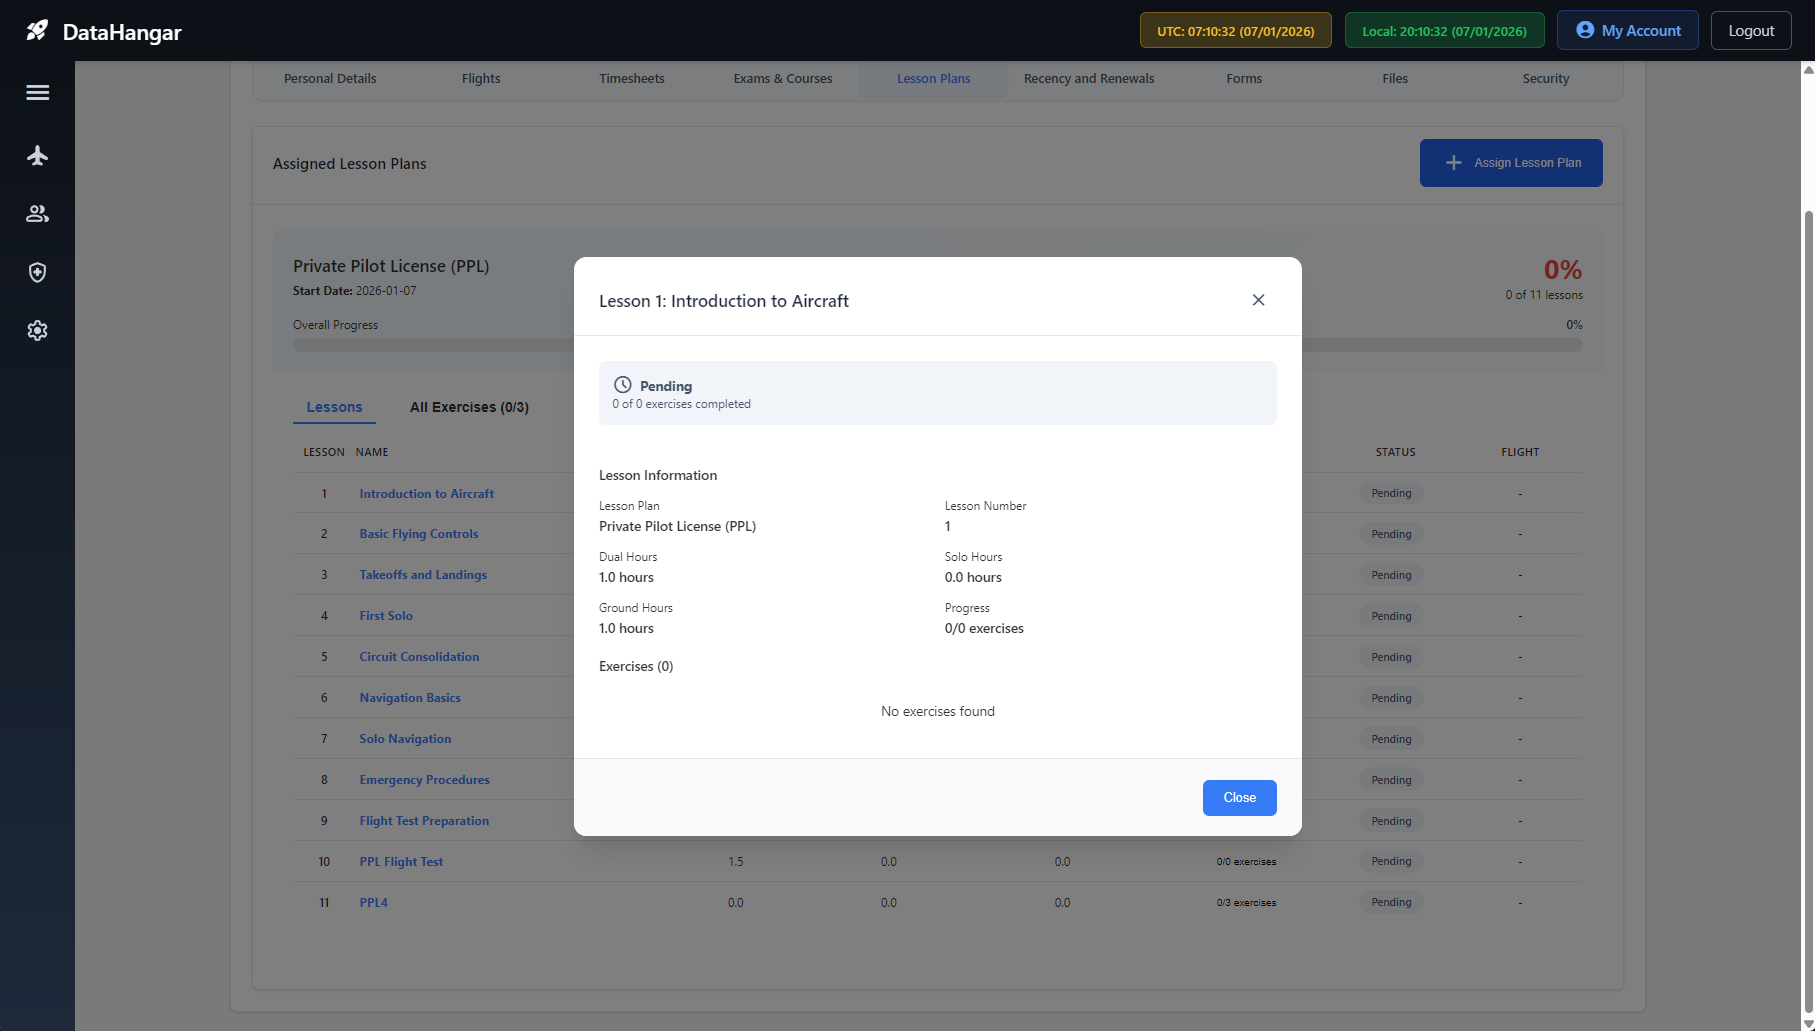Open the settings gear in sidebar

(37, 331)
